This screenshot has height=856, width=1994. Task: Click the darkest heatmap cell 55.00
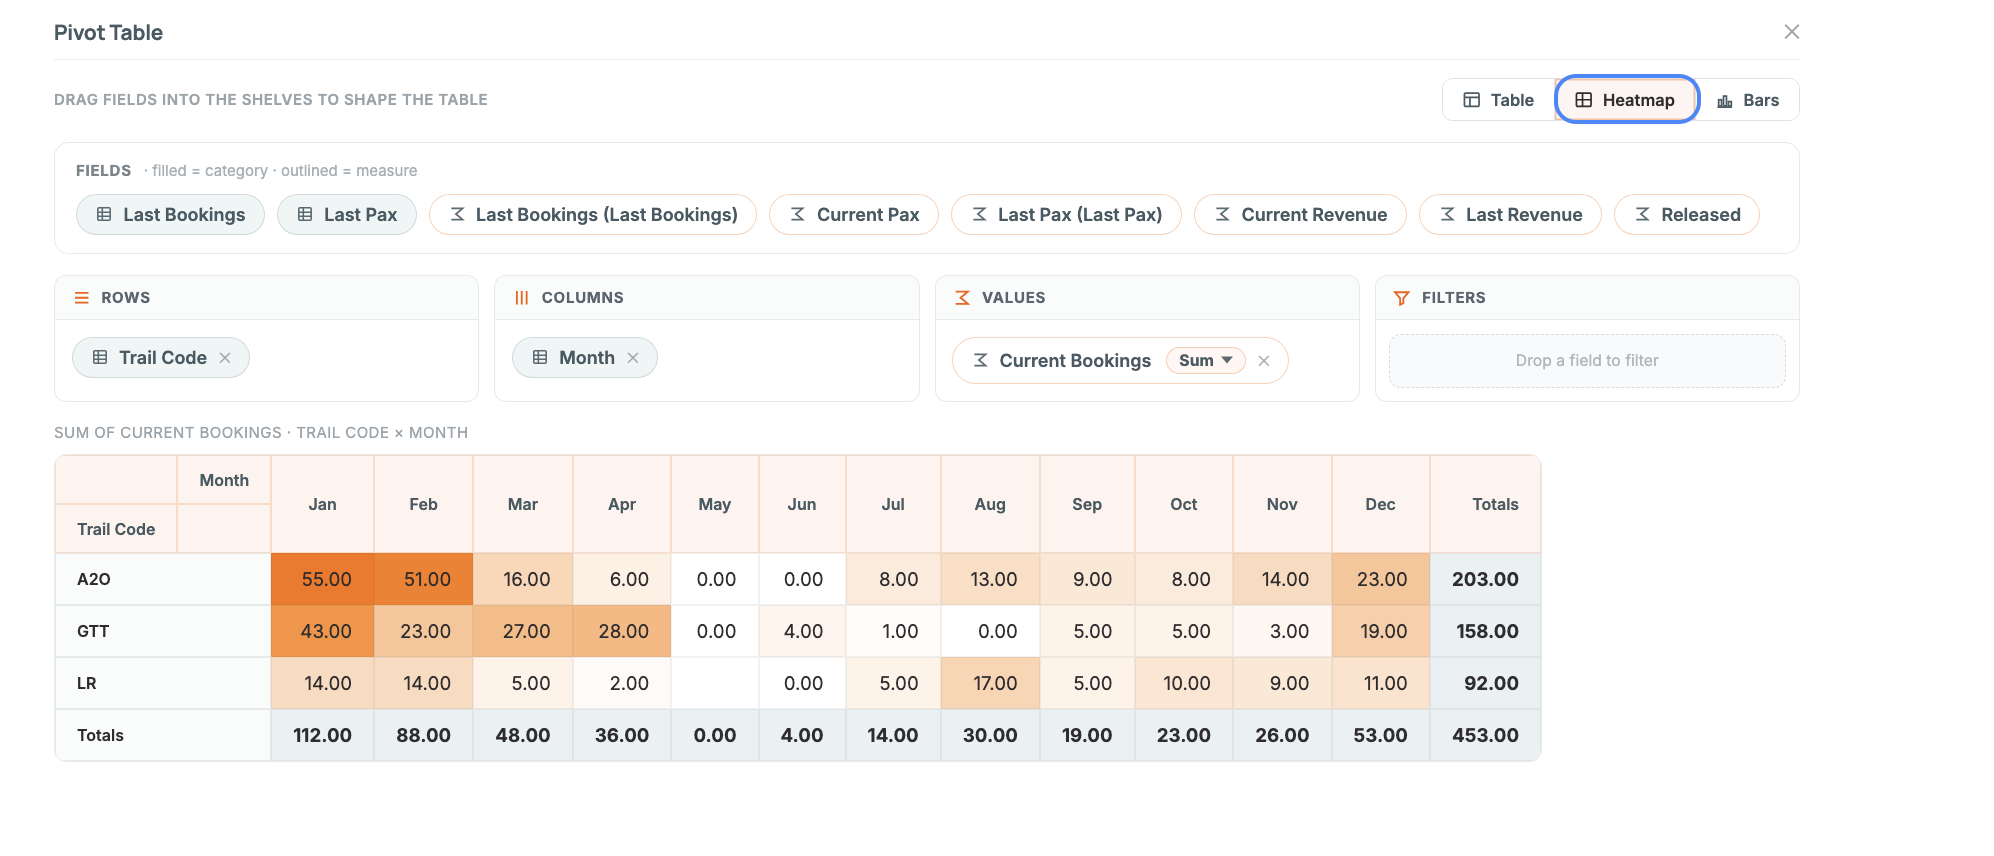pos(322,579)
